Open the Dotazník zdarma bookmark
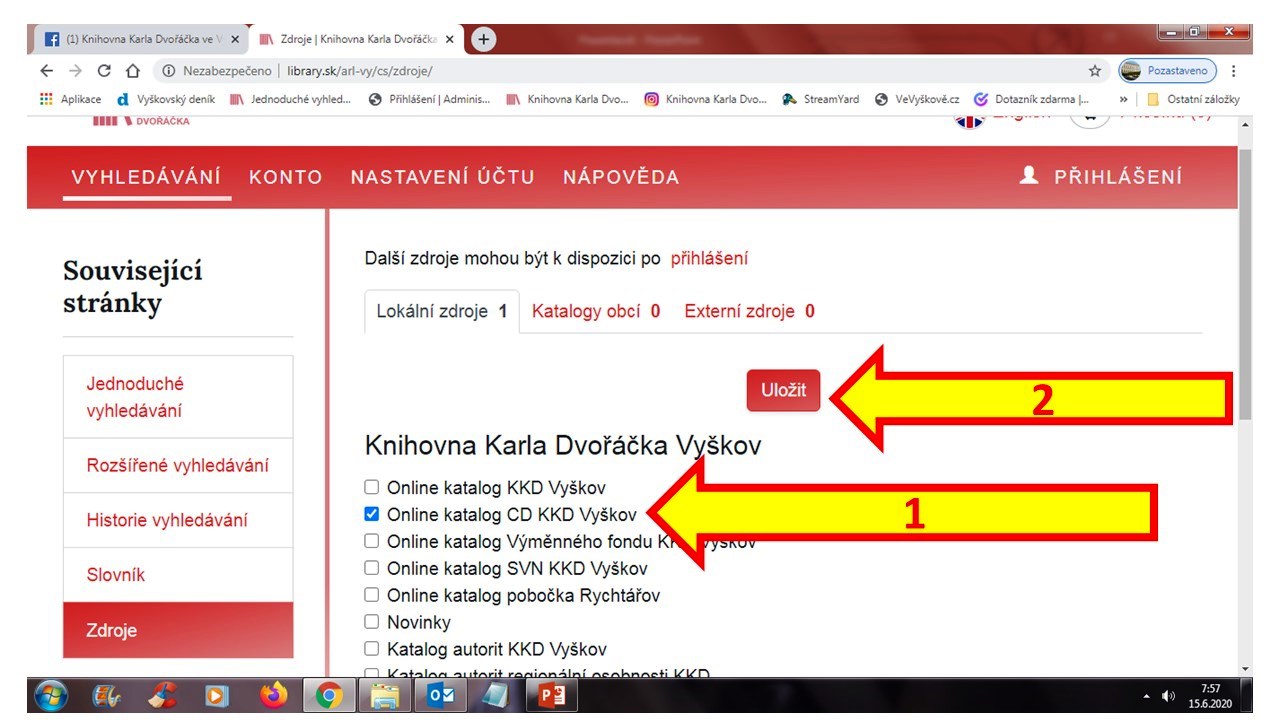Screen dimensions: 1280x720 coord(1032,99)
